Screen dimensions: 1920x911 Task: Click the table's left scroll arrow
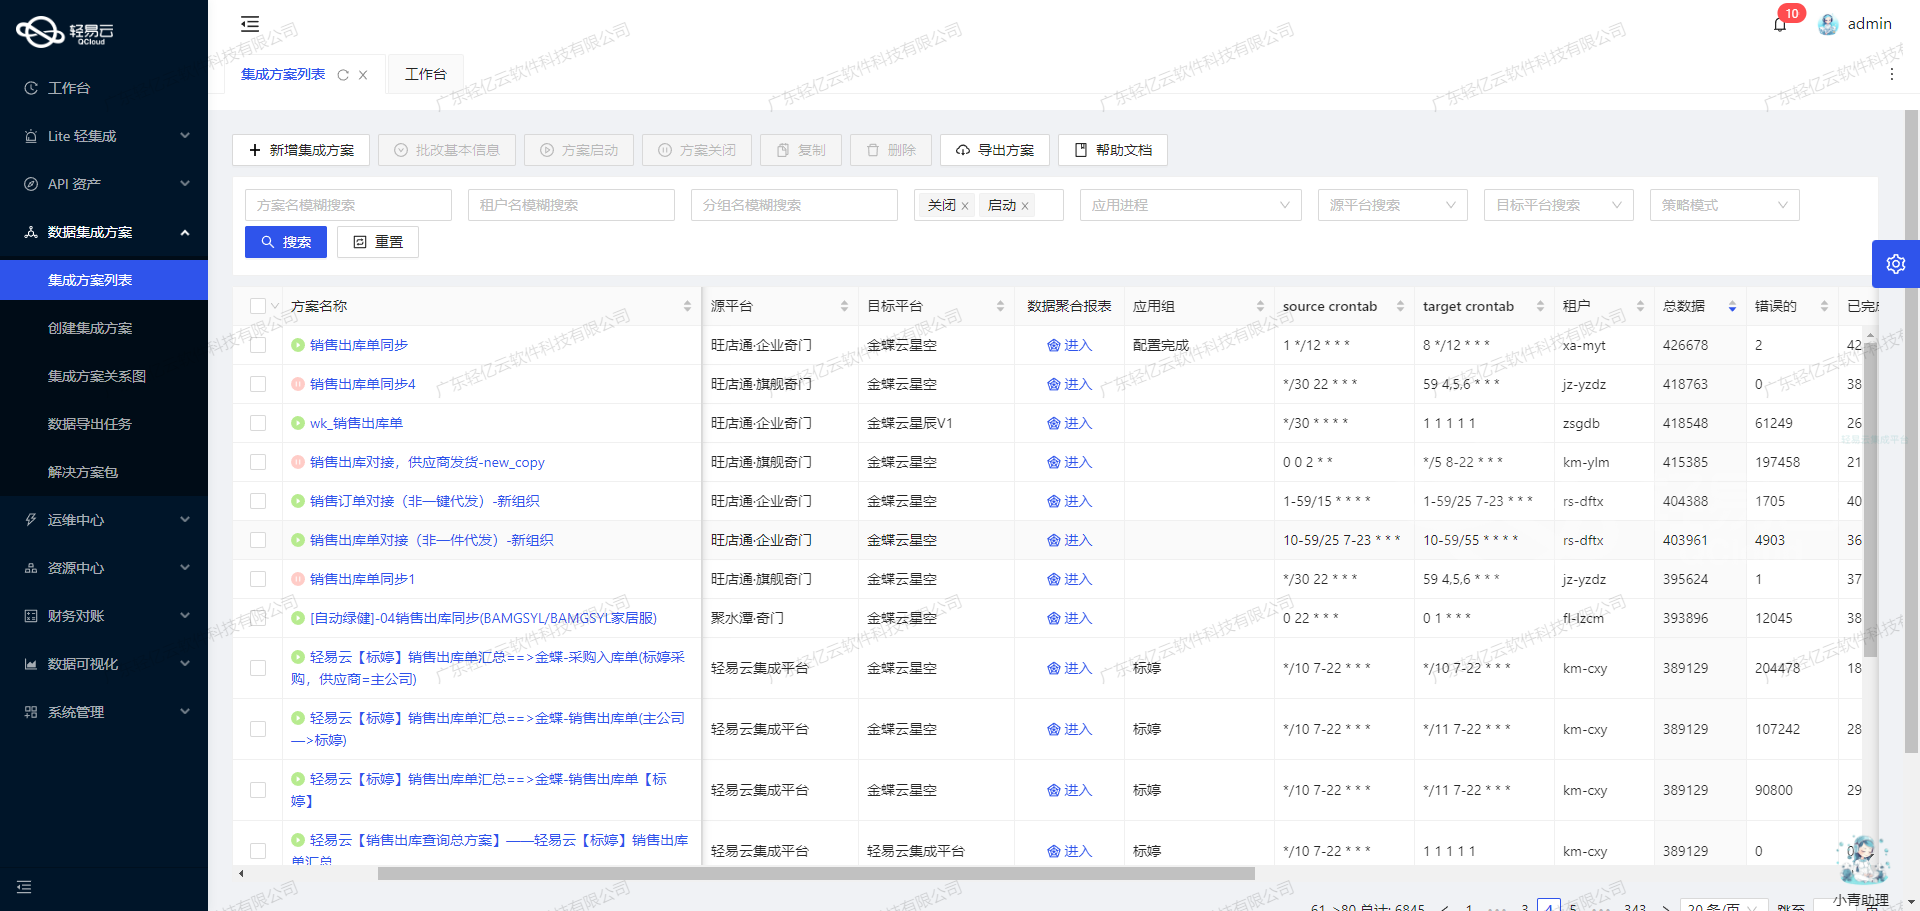(241, 873)
